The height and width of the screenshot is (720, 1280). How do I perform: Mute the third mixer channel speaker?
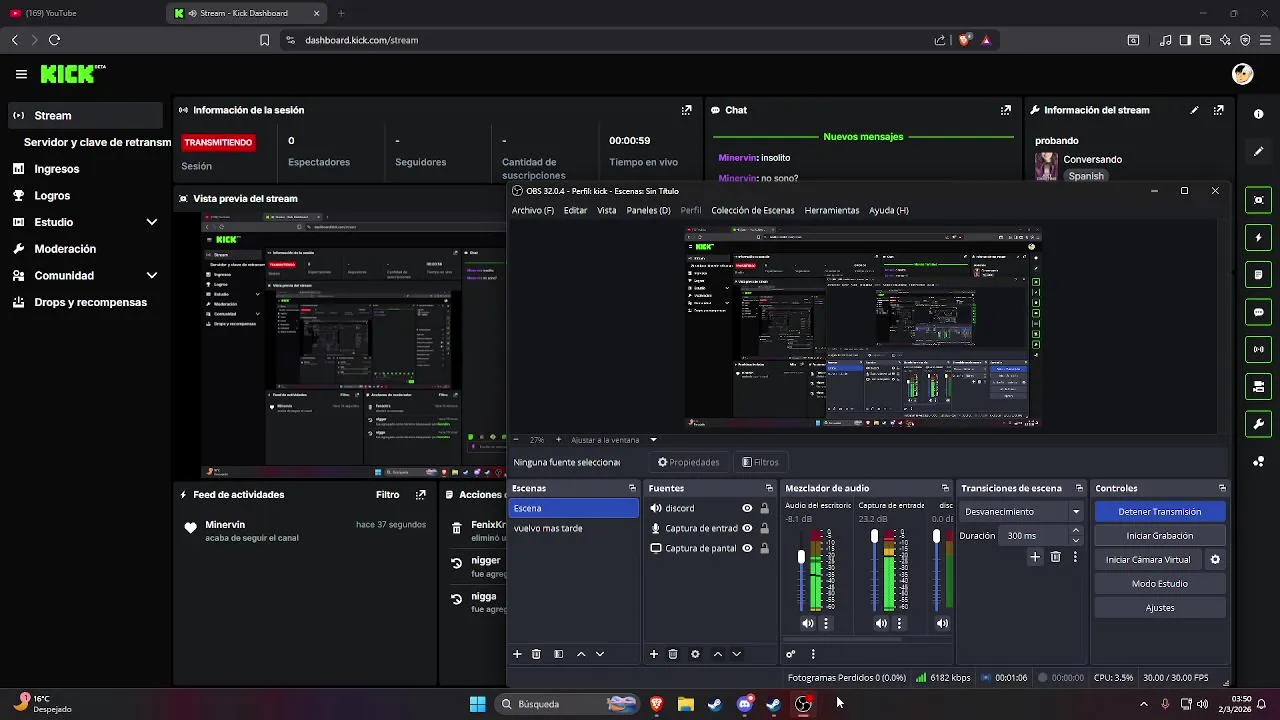942,623
